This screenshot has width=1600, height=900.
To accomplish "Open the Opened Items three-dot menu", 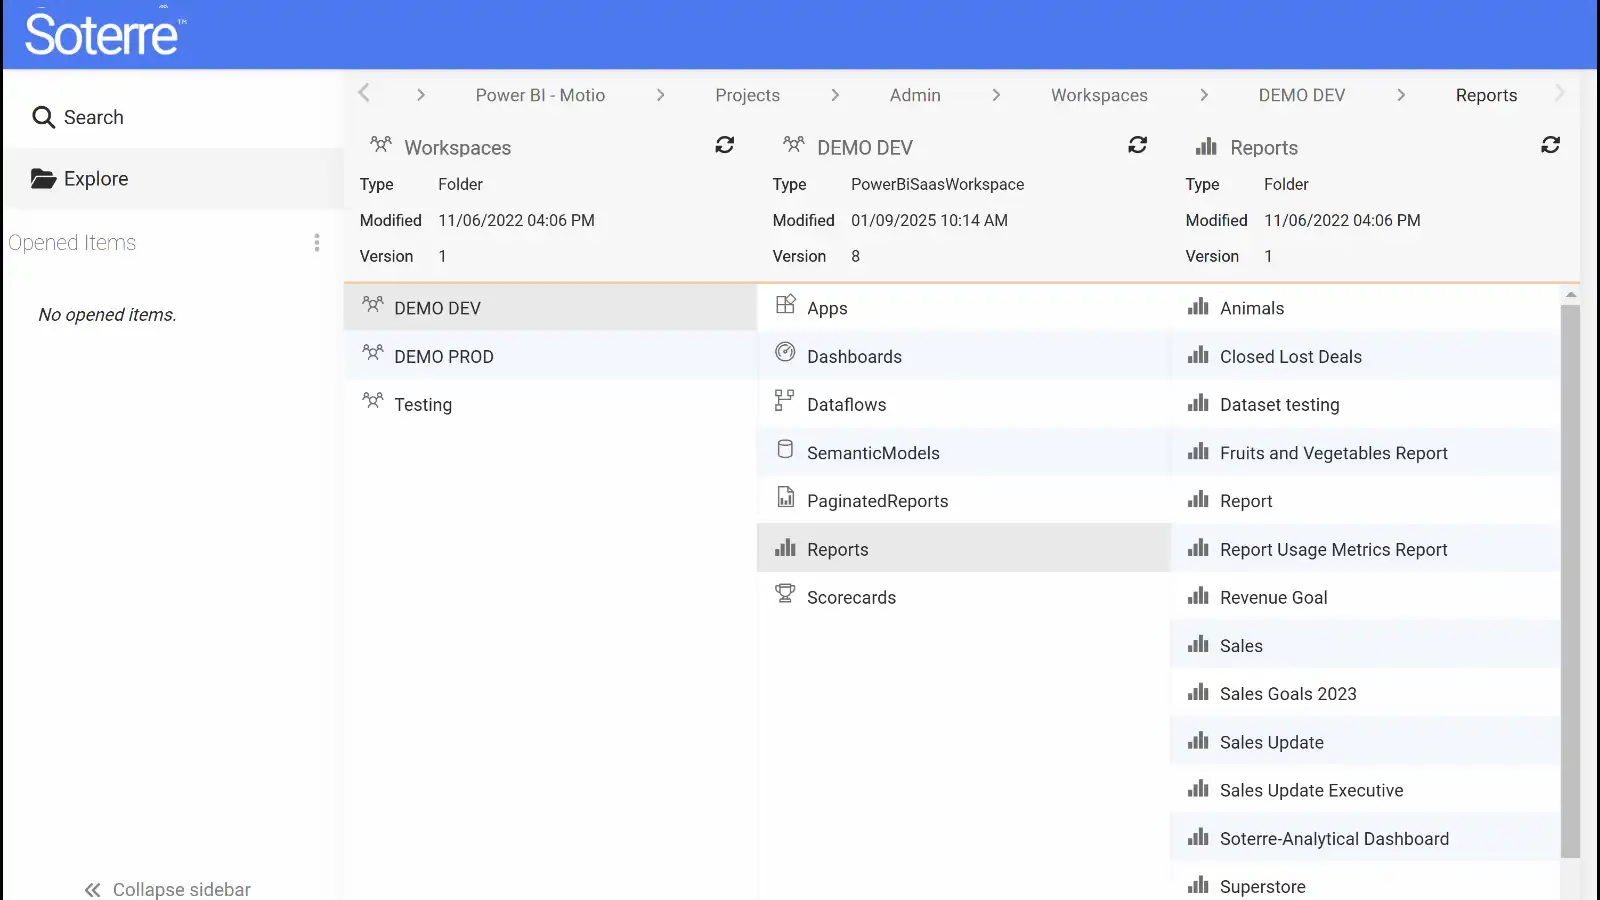I will 317,243.
